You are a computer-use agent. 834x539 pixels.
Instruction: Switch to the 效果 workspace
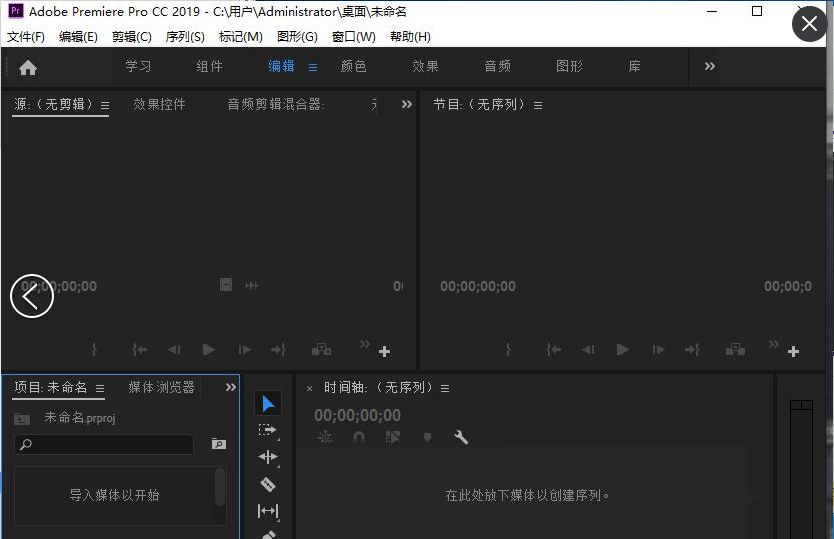click(426, 67)
